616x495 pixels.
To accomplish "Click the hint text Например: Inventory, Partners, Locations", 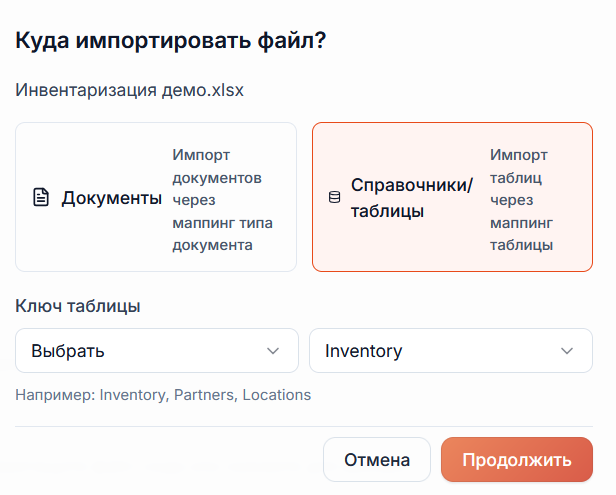I will (x=163, y=395).
